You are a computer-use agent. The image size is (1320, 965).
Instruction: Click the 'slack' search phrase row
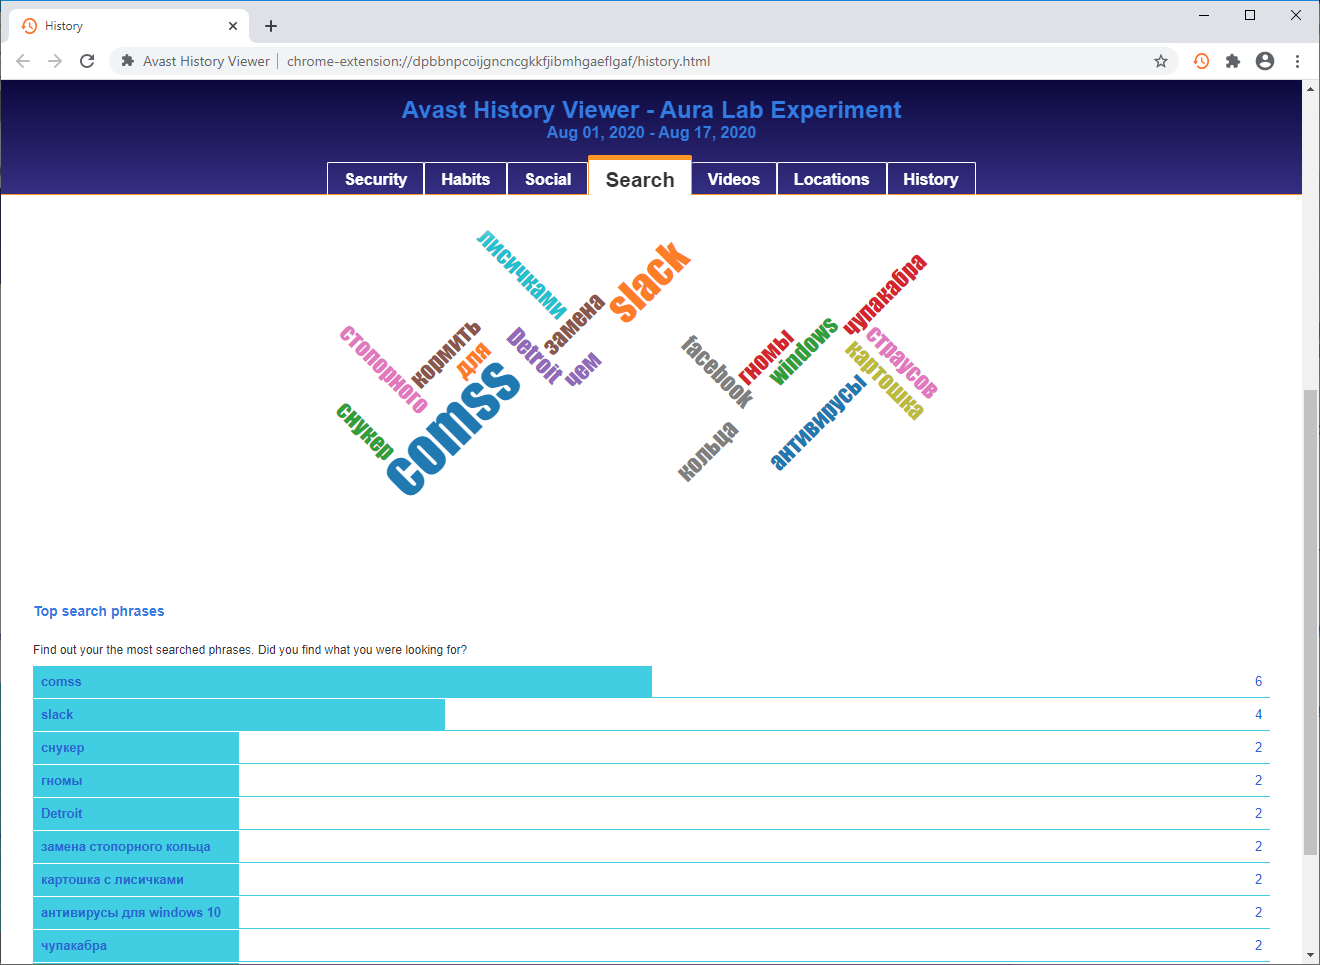pyautogui.click(x=651, y=714)
